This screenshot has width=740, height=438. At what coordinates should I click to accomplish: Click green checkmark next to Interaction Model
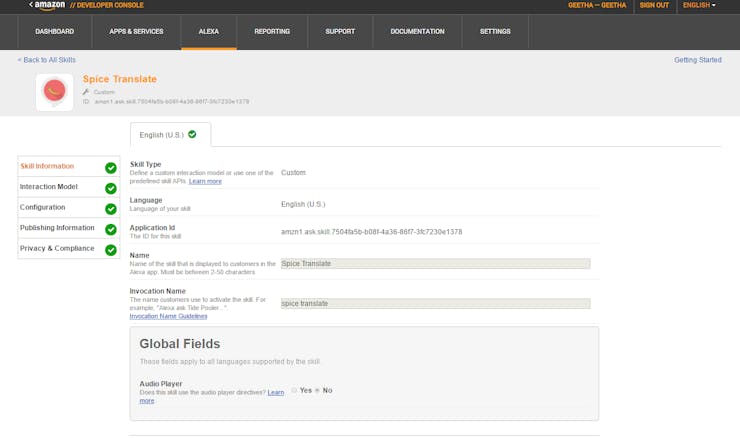(111, 188)
